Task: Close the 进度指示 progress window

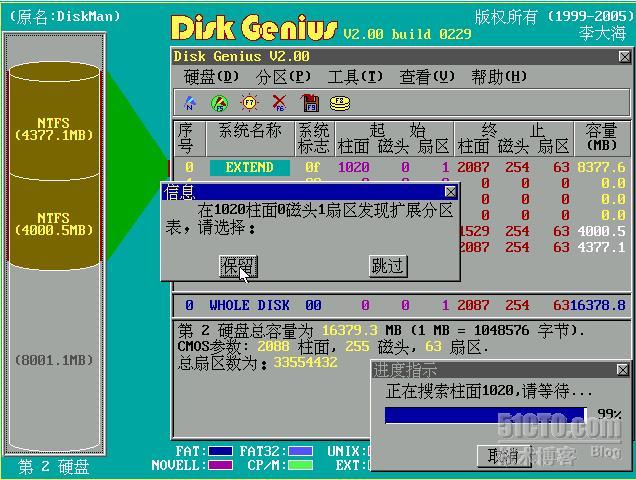Action: coord(624,369)
